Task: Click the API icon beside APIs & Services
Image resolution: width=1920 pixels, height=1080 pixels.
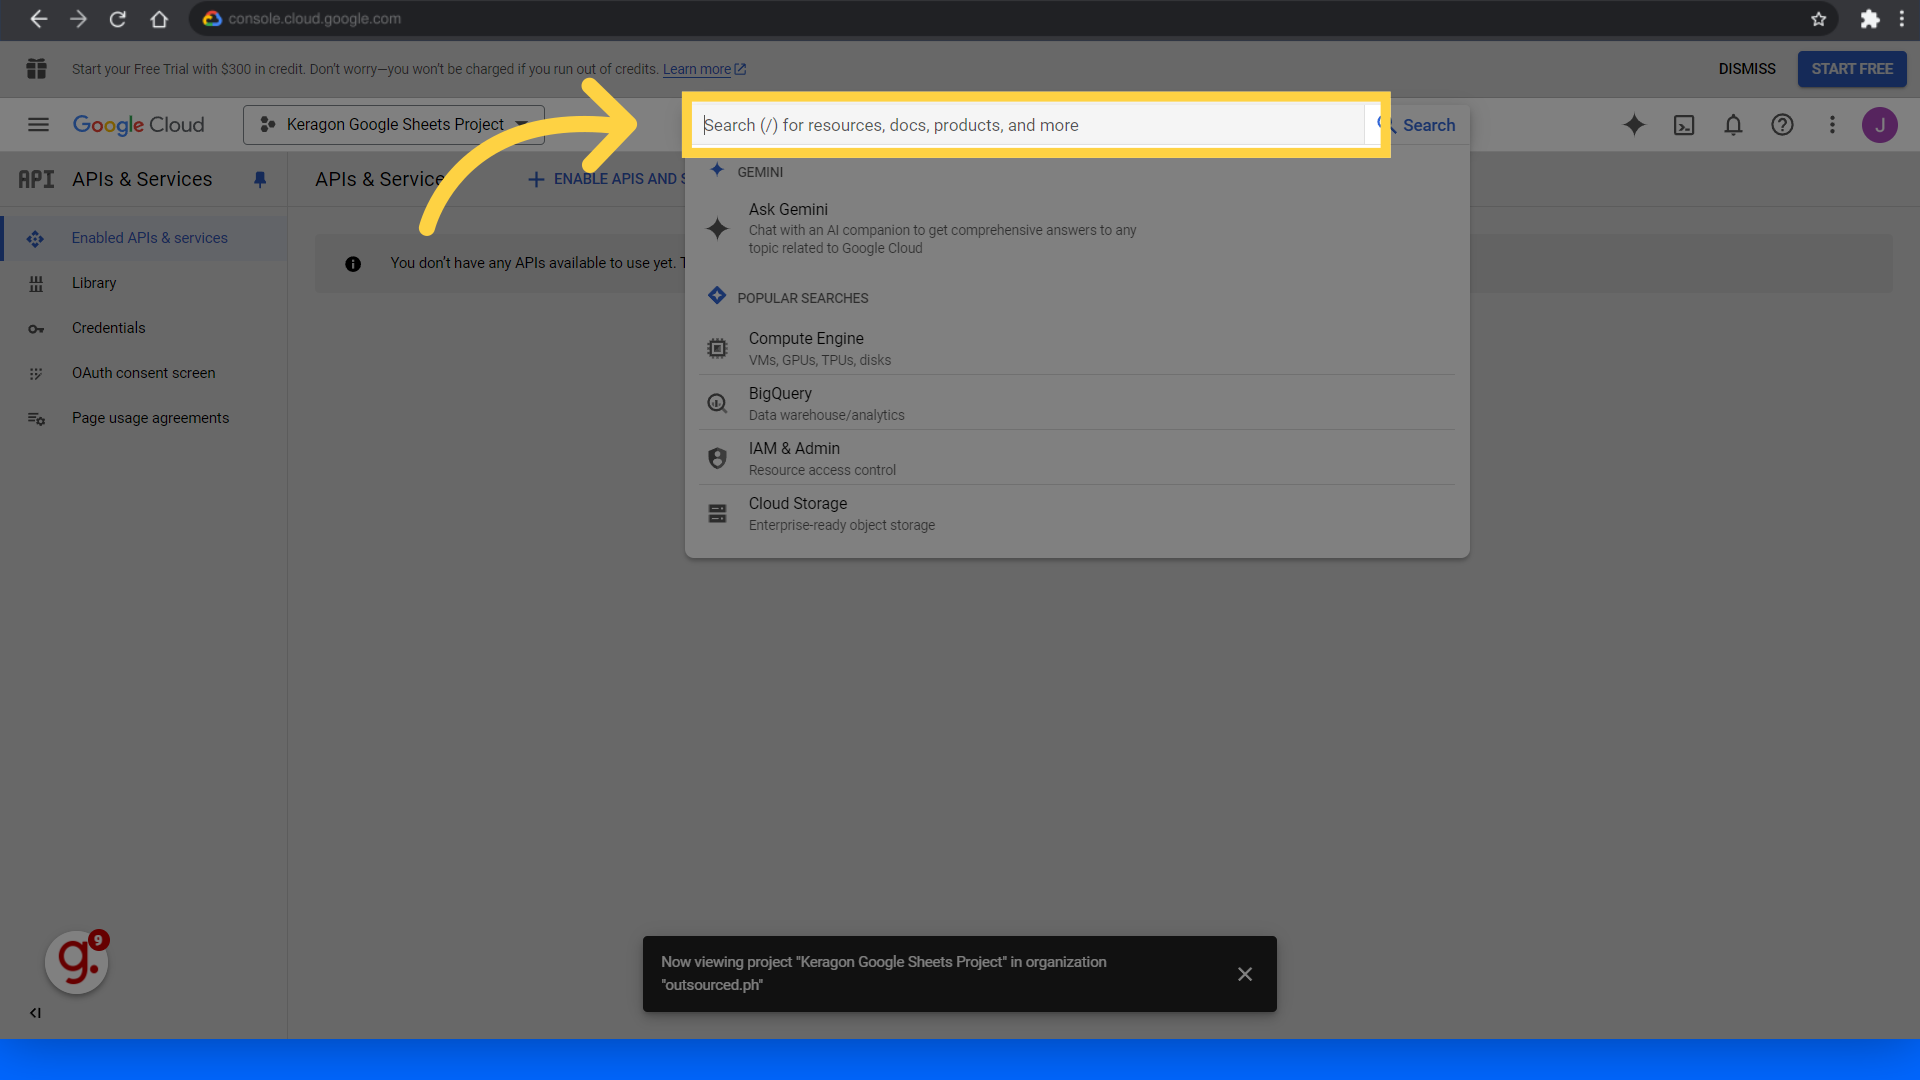Action: coord(36,180)
